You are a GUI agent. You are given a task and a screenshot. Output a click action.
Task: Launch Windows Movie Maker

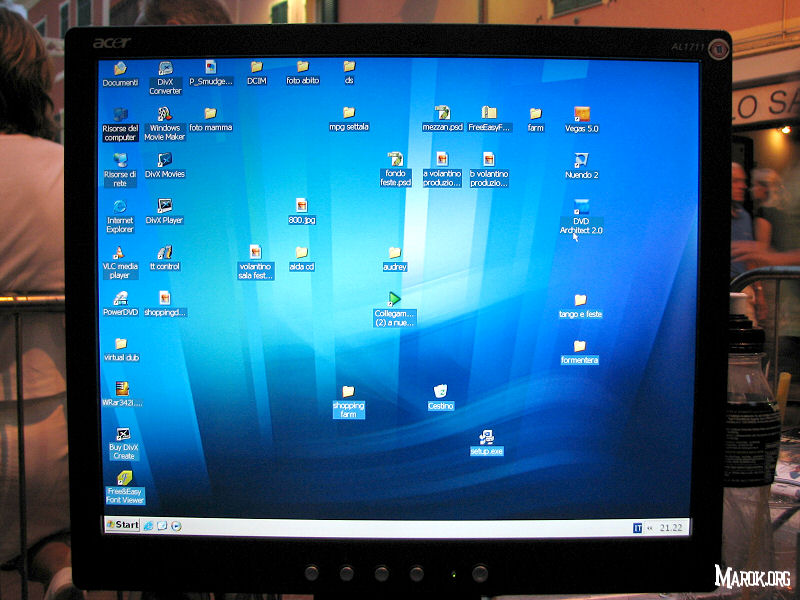pyautogui.click(x=164, y=124)
